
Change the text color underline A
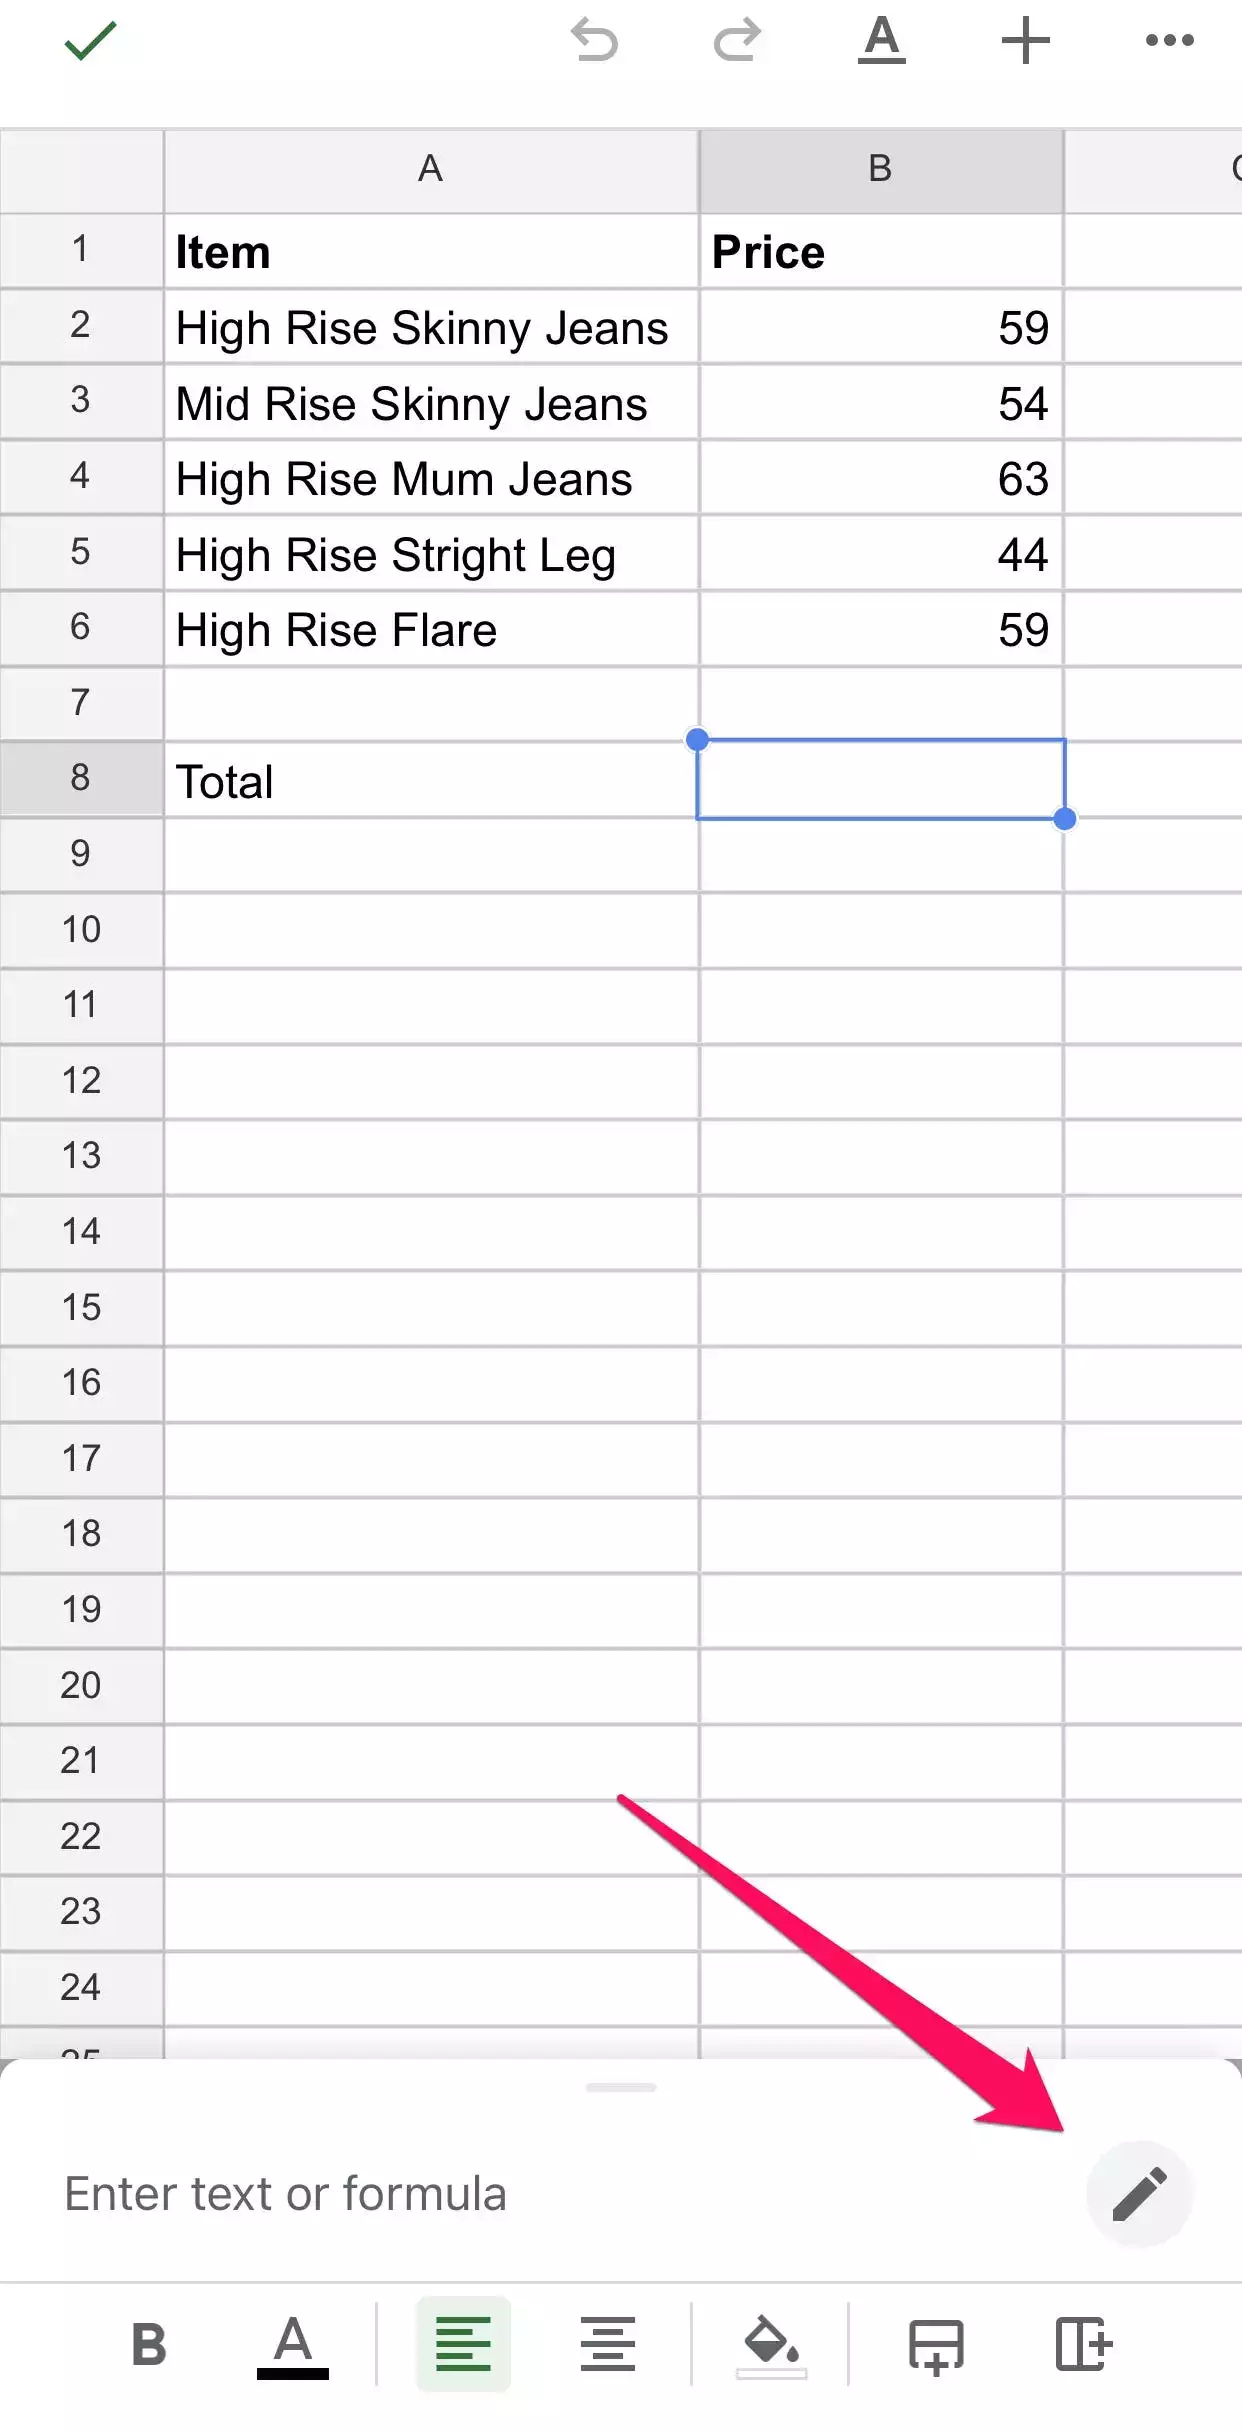(x=293, y=2345)
